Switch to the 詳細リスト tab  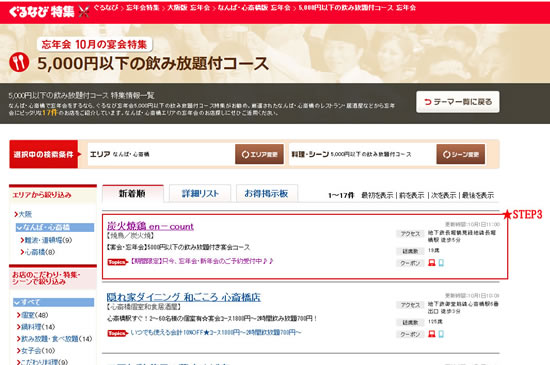pyautogui.click(x=200, y=194)
